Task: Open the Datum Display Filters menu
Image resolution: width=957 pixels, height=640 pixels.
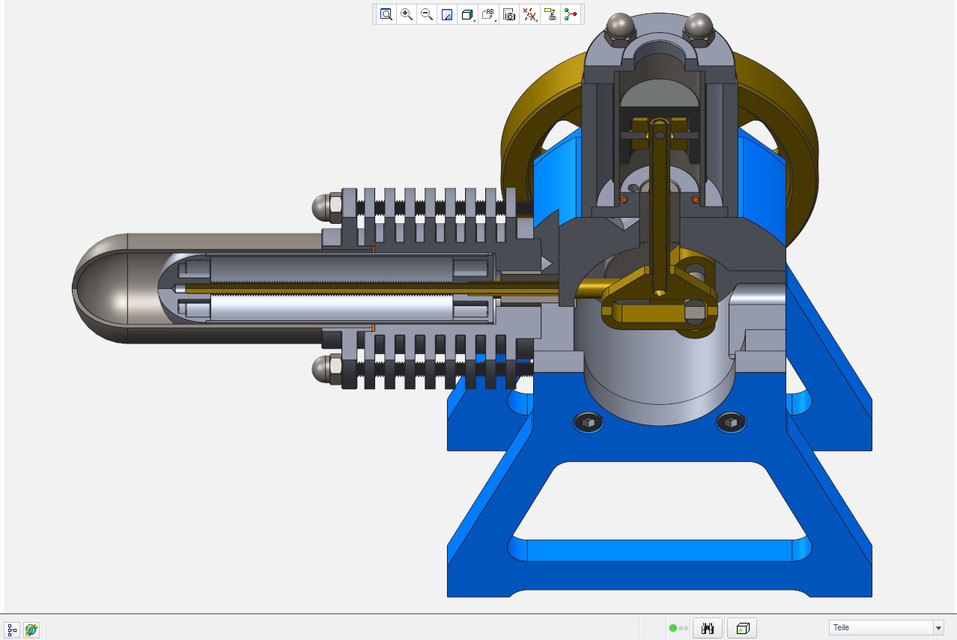Action: [530, 14]
